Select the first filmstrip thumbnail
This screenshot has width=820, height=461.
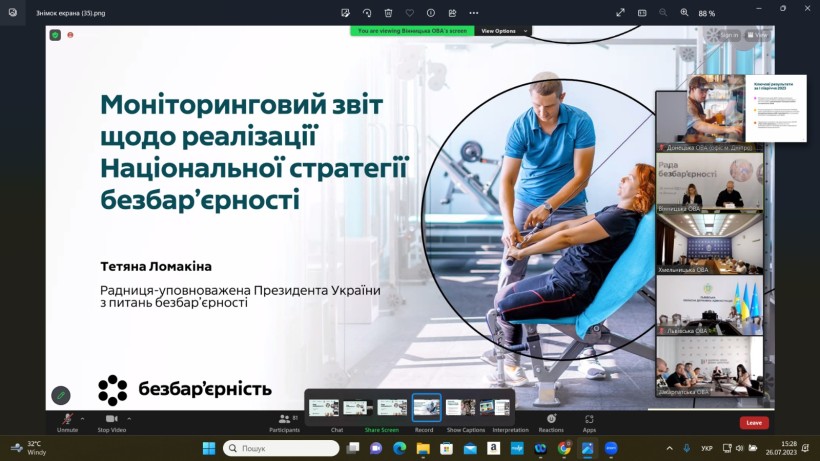tap(324, 407)
